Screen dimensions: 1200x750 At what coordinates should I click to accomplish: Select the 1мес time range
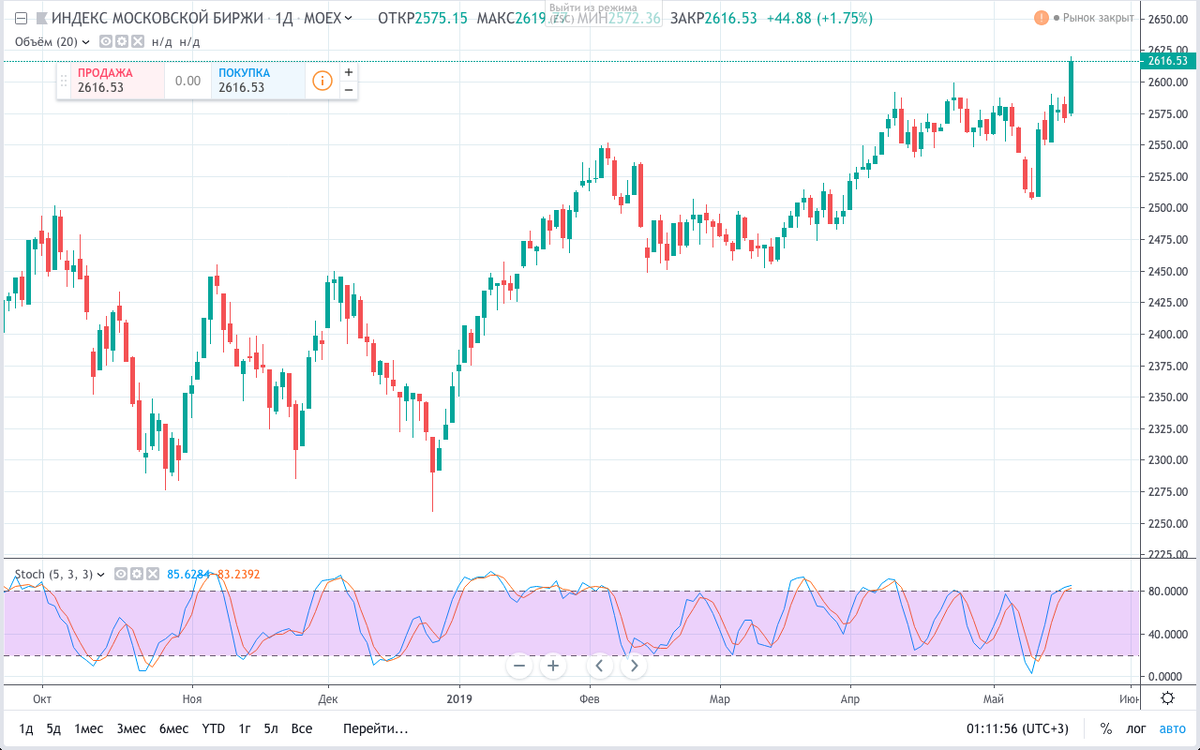[x=87, y=728]
